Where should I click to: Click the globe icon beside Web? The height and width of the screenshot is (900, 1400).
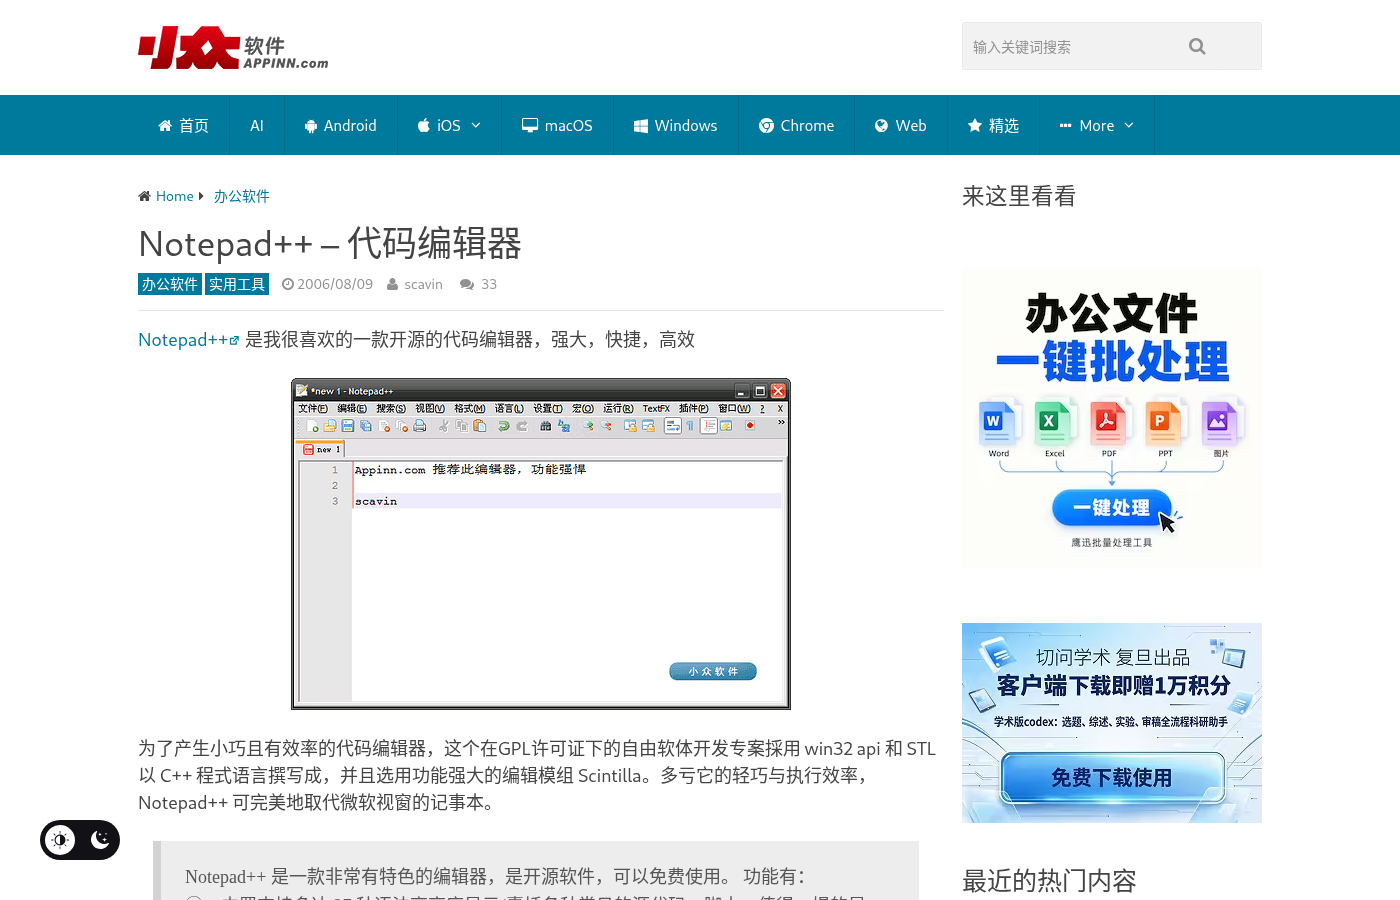(x=882, y=126)
